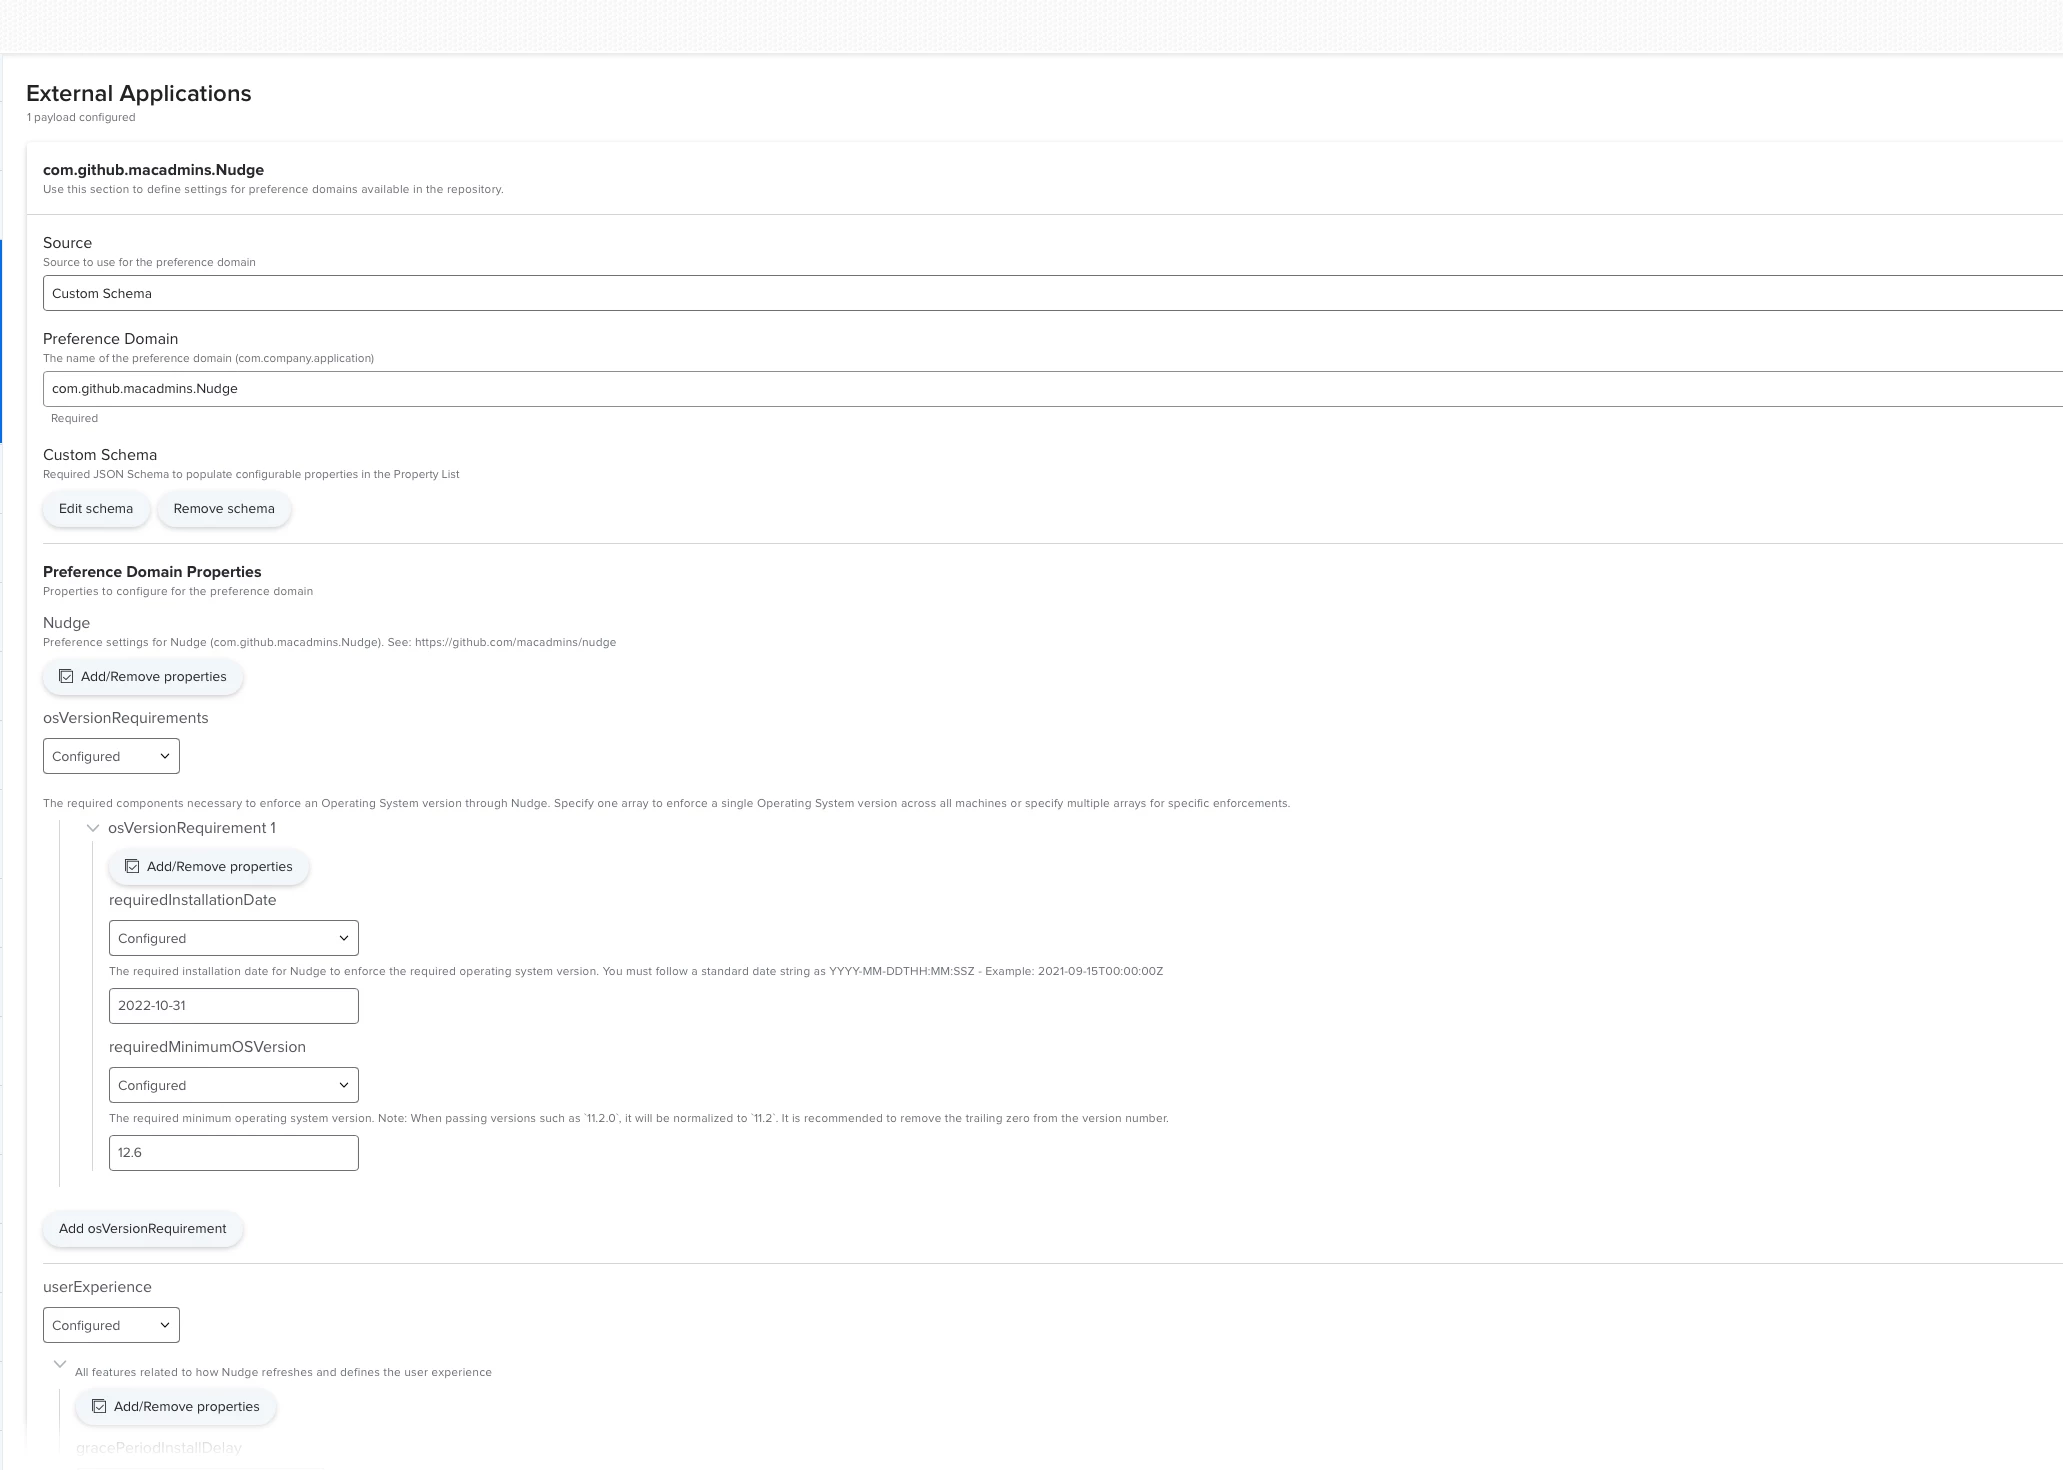Click the Edit schema button

(96, 509)
